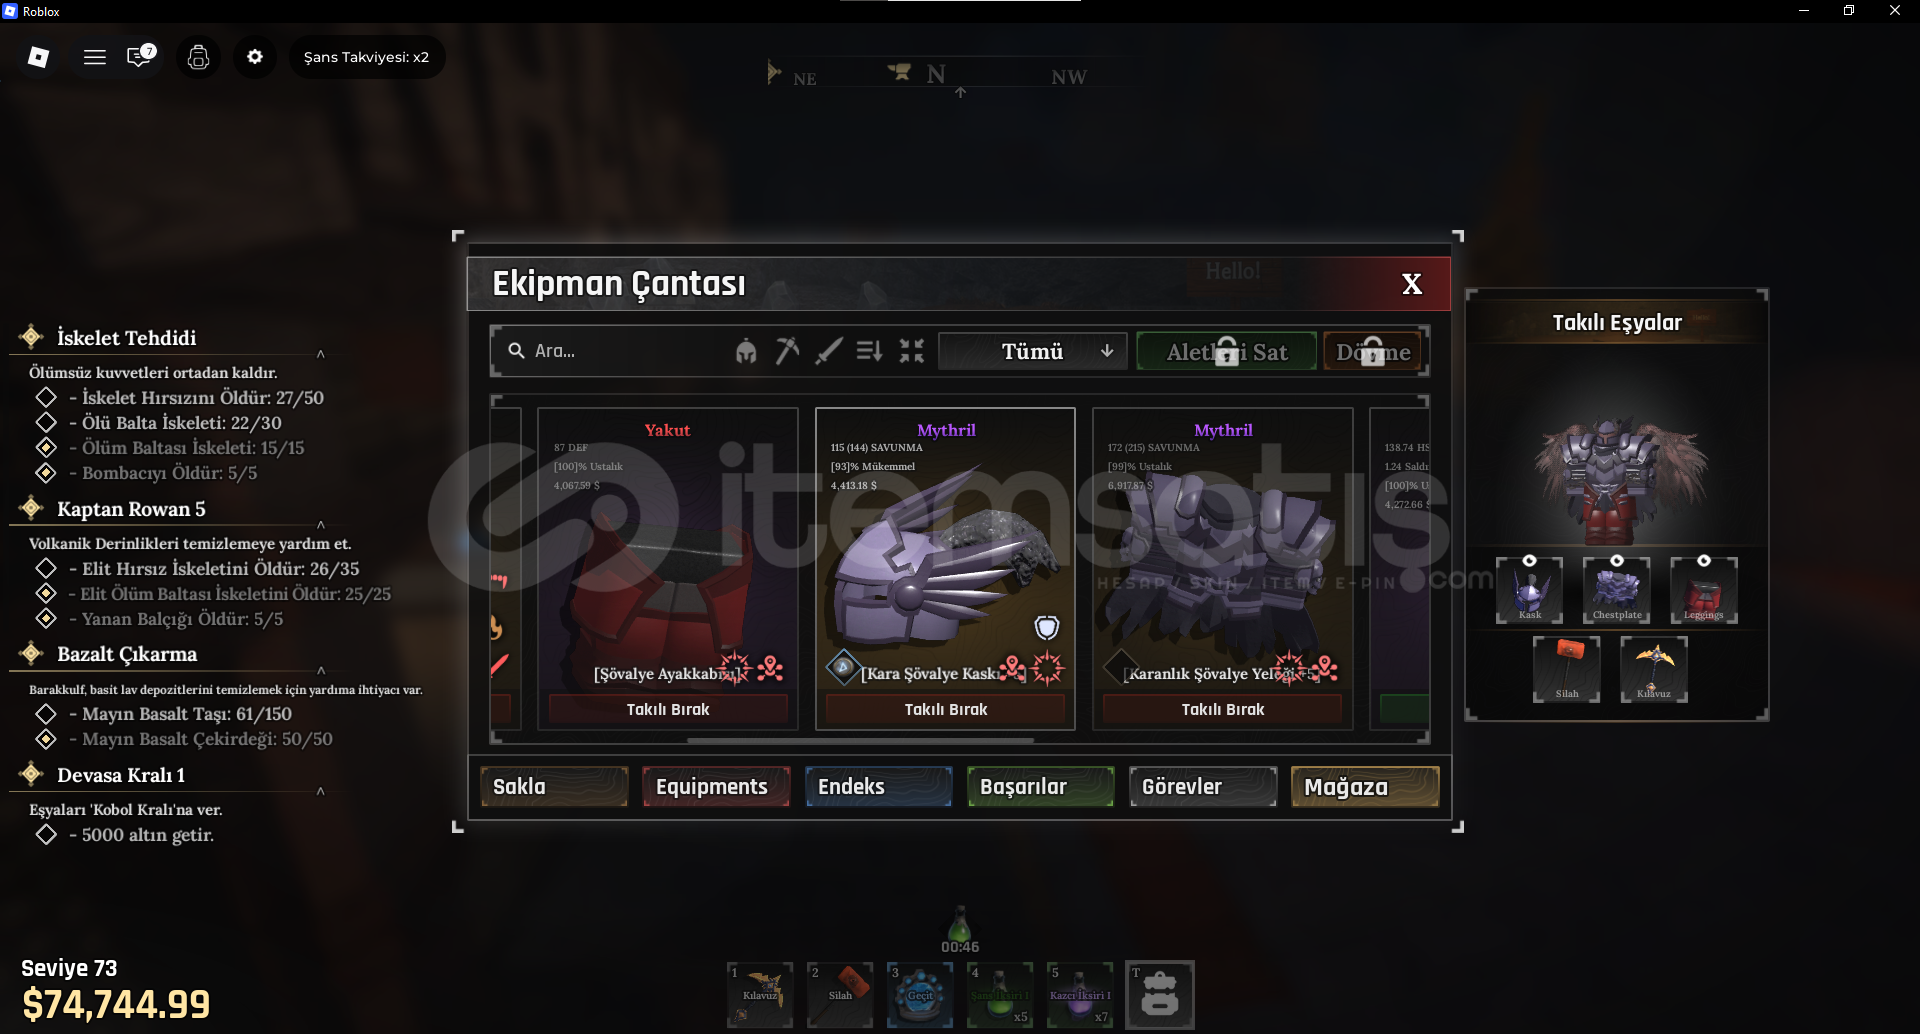Collapse the Bazalt Çıkarma quest
This screenshot has width=1920, height=1034.
321,670
